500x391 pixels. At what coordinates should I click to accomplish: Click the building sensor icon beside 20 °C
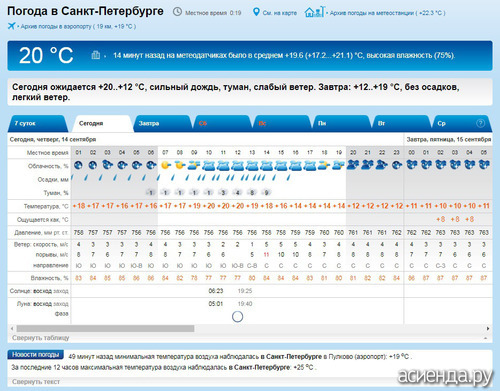(96, 55)
